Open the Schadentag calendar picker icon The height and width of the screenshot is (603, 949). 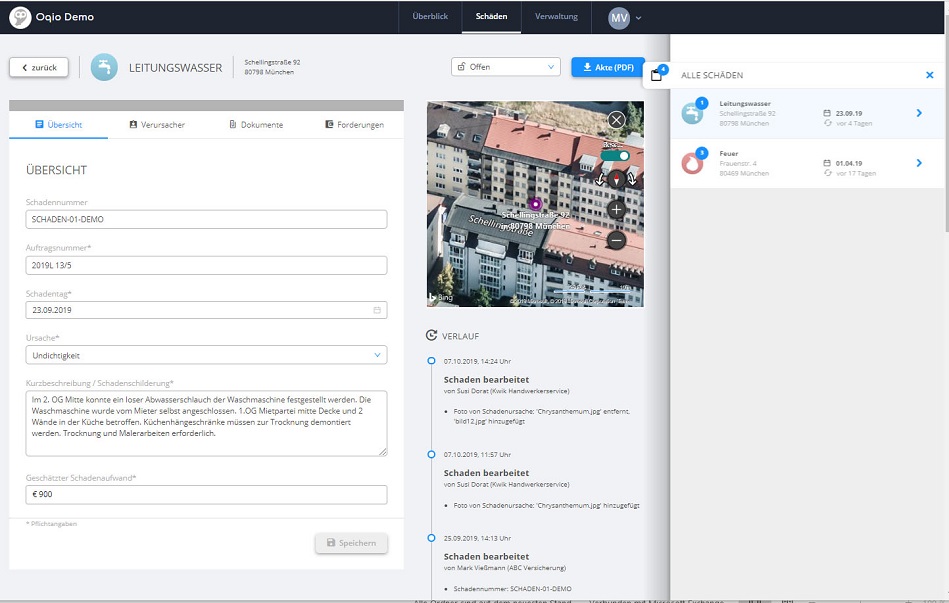click(x=377, y=310)
